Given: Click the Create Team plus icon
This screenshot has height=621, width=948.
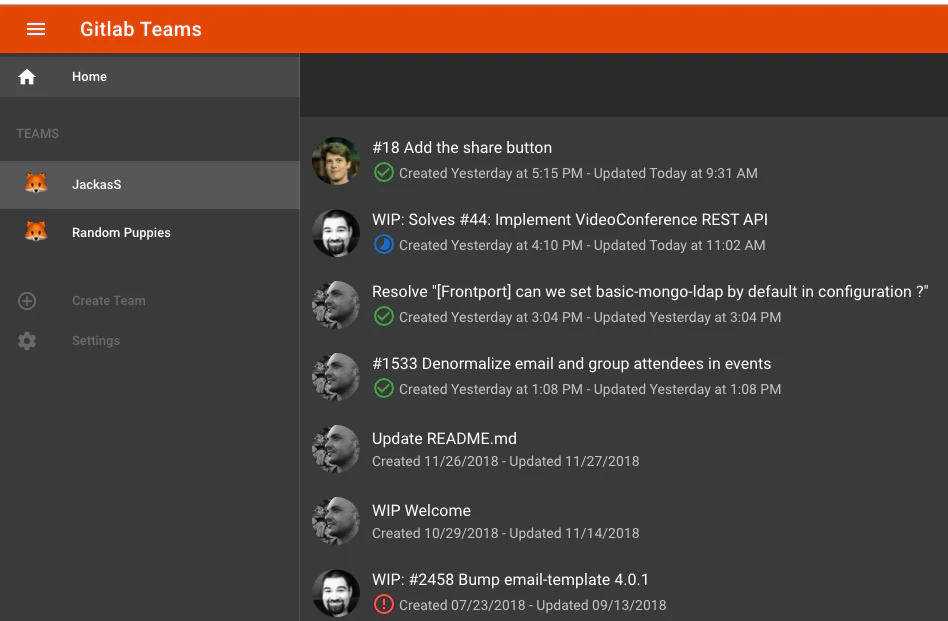Looking at the screenshot, I should 26,300.
